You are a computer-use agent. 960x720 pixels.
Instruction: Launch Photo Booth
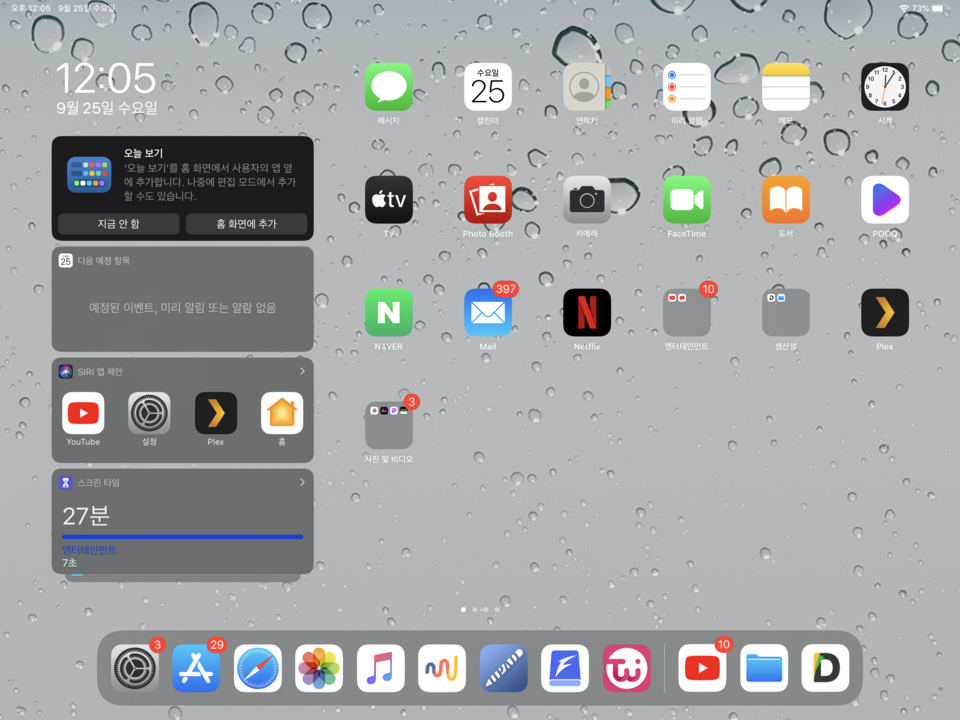488,200
